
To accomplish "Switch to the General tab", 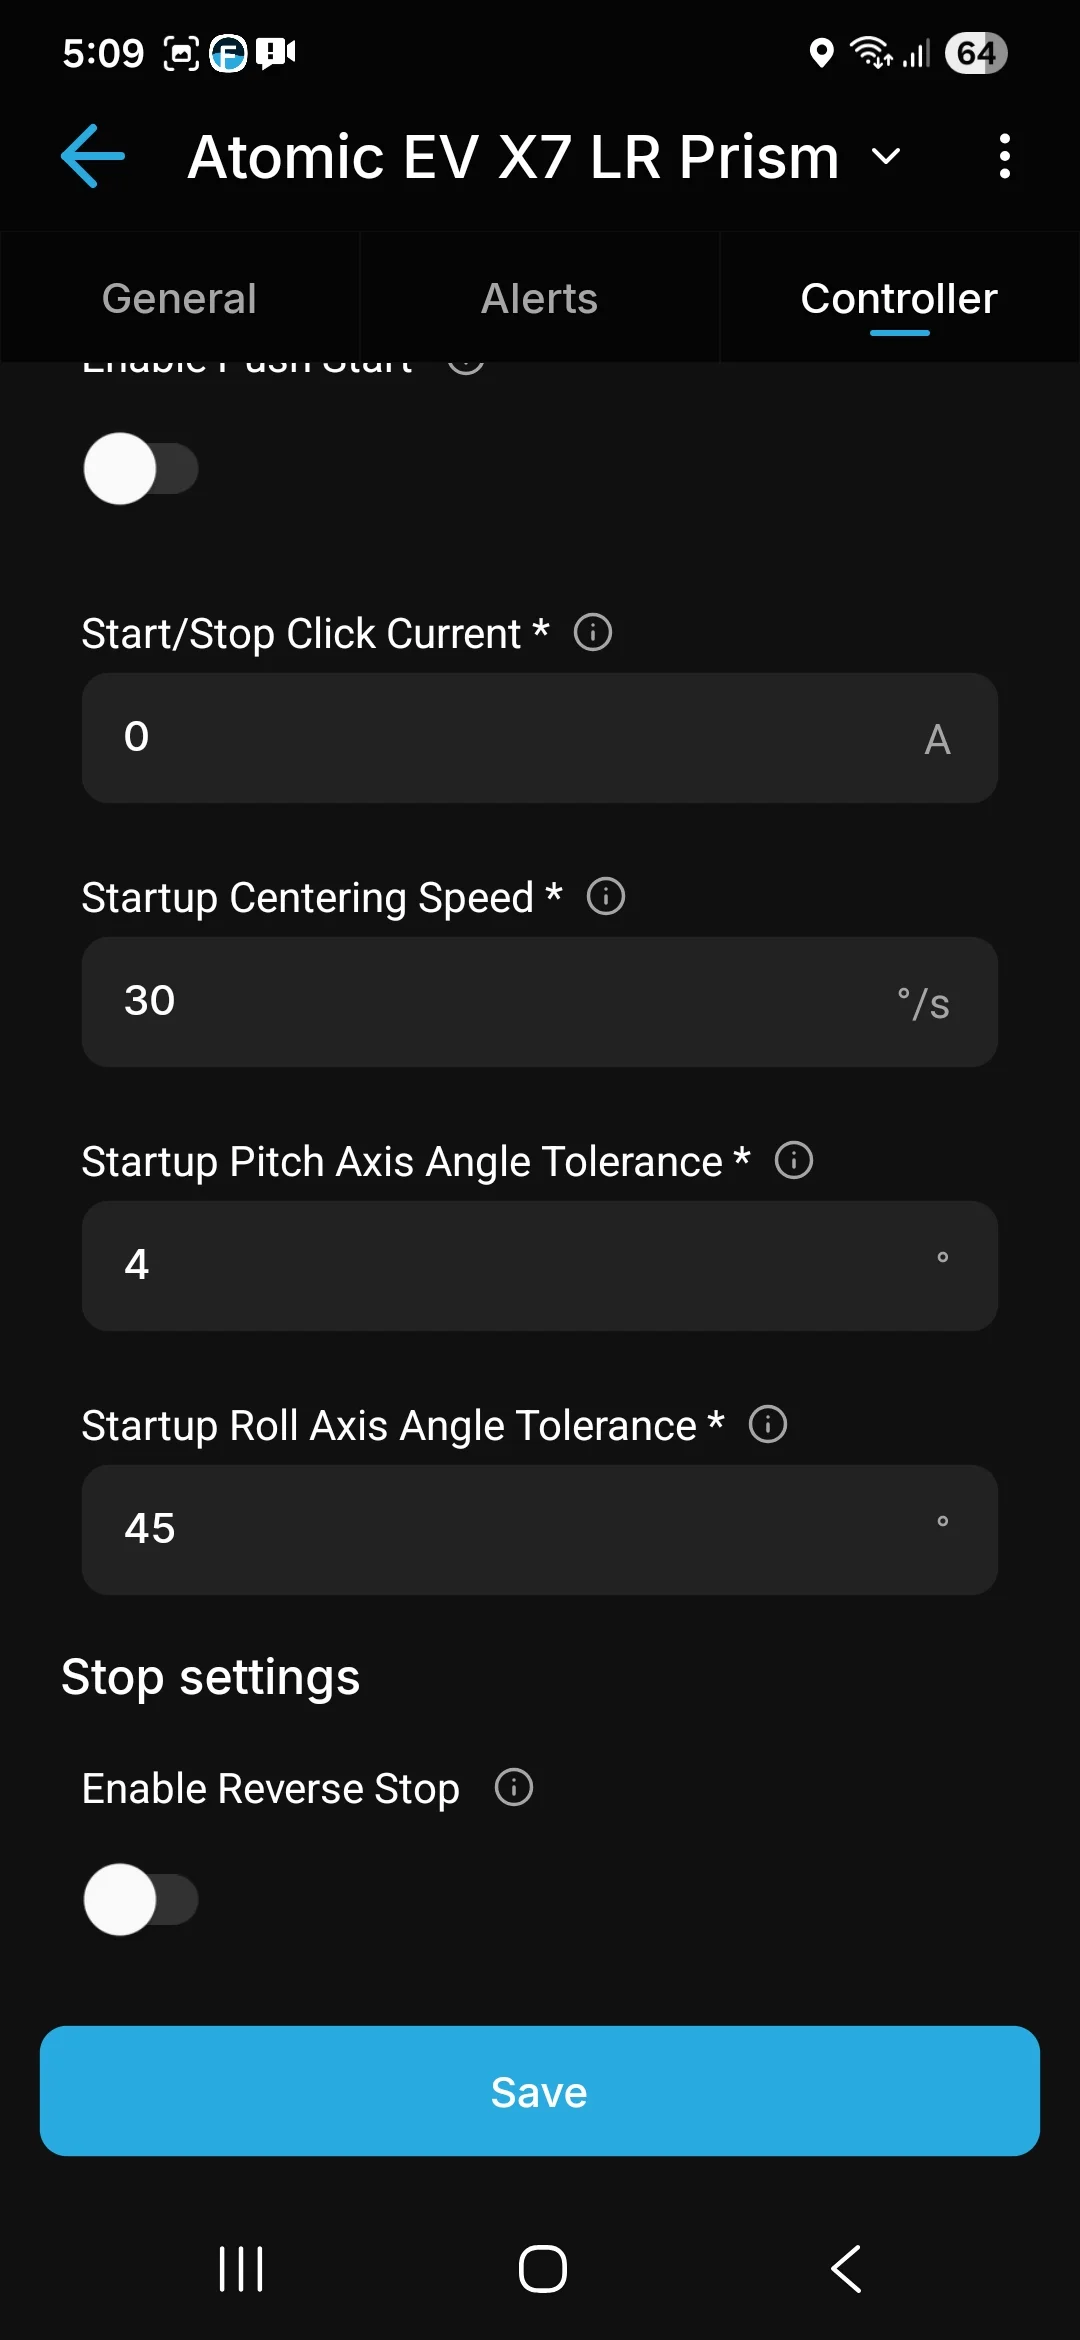I will tap(180, 299).
